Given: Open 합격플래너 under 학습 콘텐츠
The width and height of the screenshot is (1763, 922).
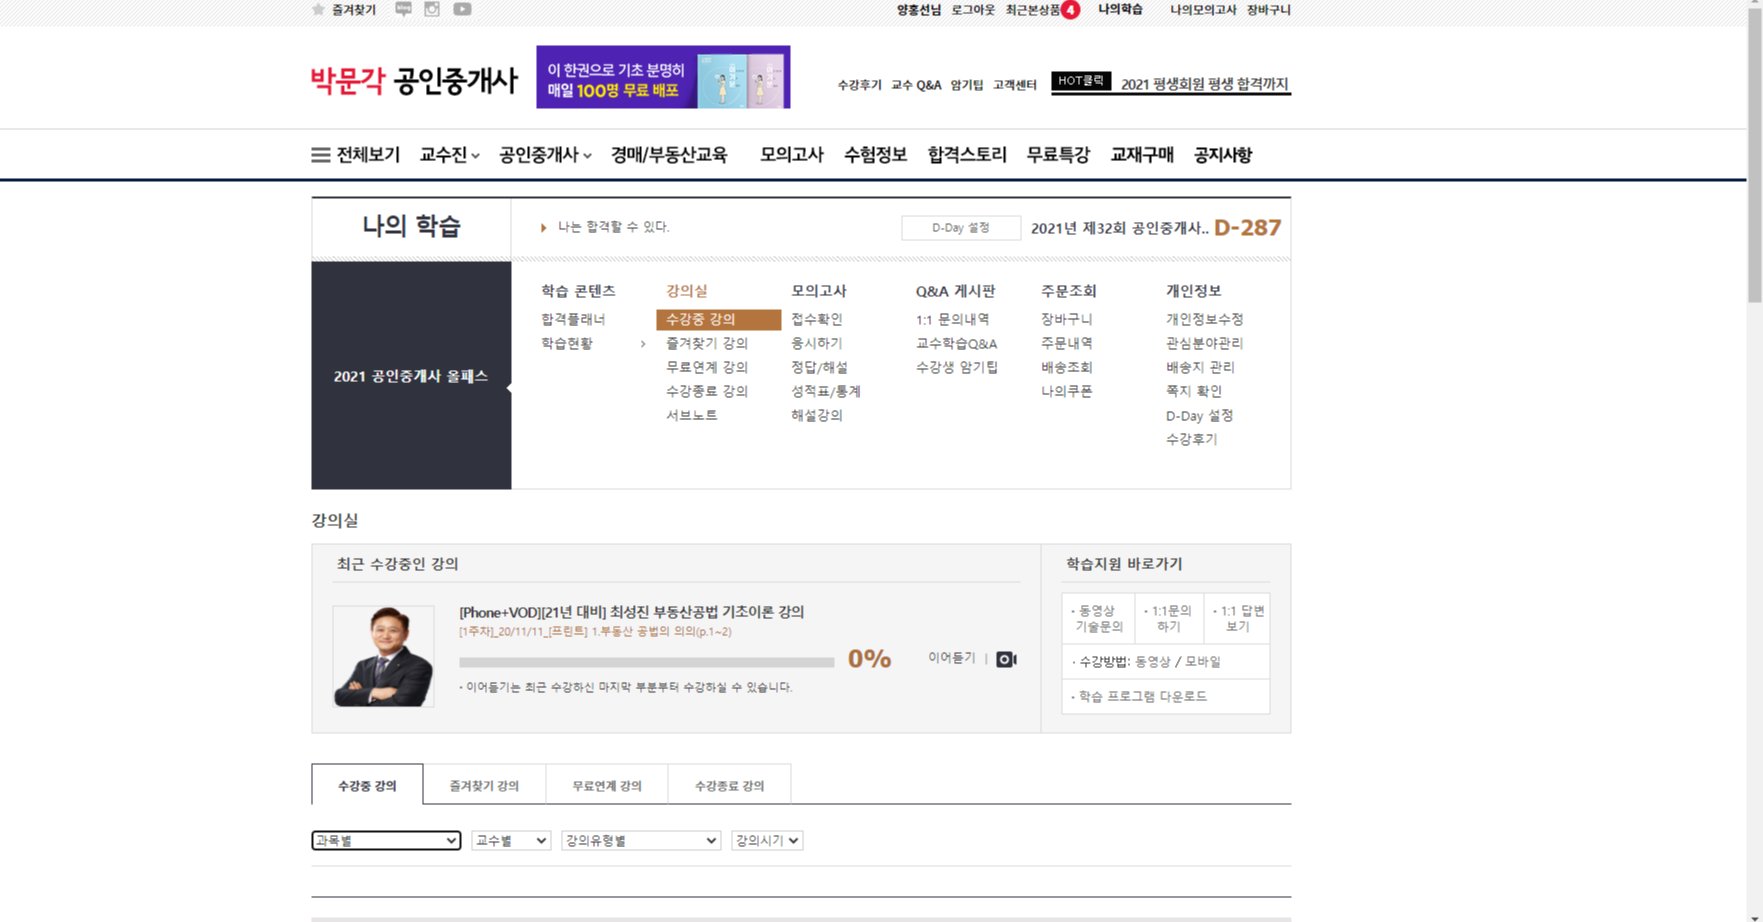Looking at the screenshot, I should click(x=573, y=319).
